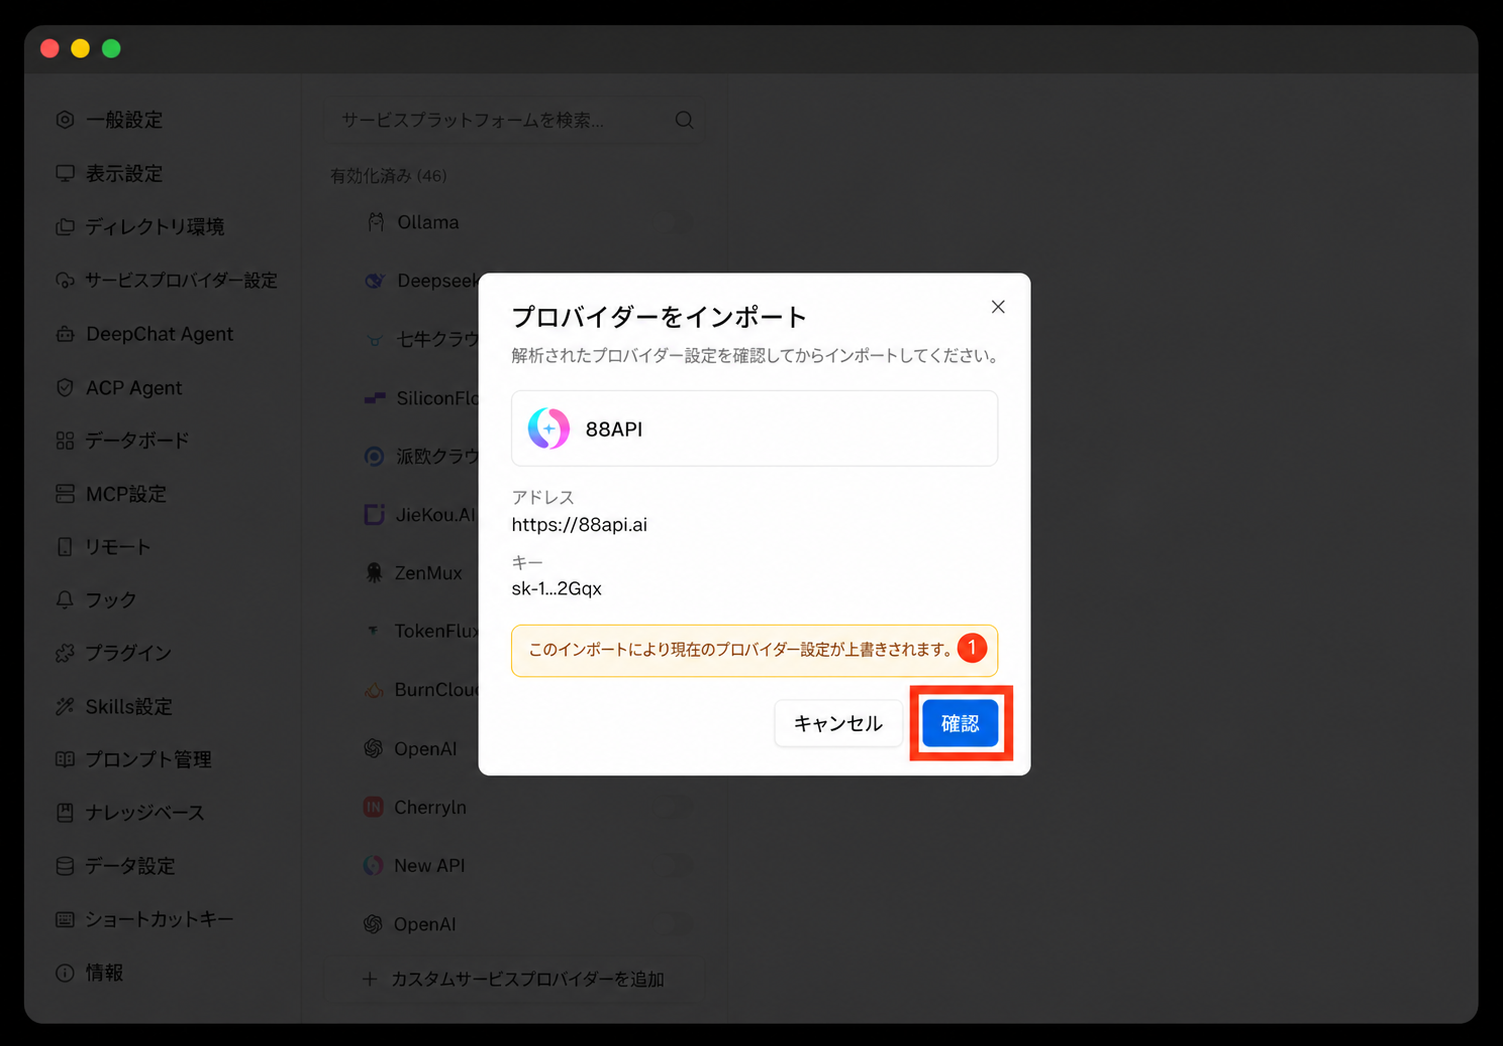Click the 七牛クラウド provider icon
Screen dimensions: 1503x1046
coord(375,340)
